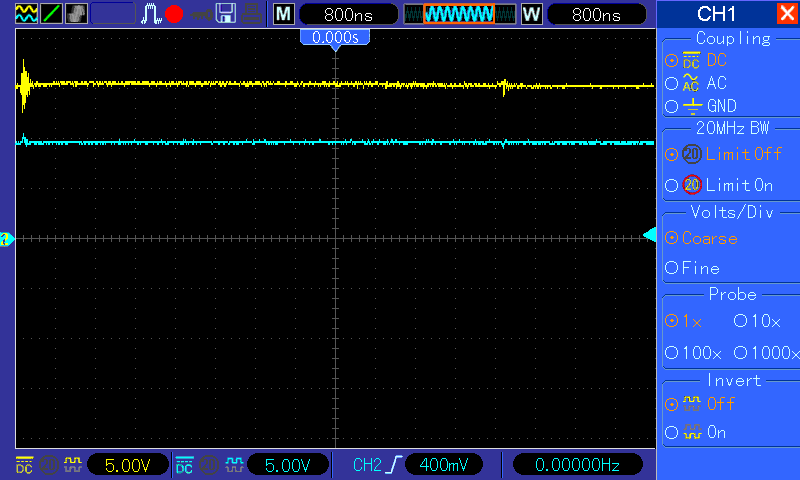Click the floppy disk save icon
The image size is (800, 480).
coord(226,14)
